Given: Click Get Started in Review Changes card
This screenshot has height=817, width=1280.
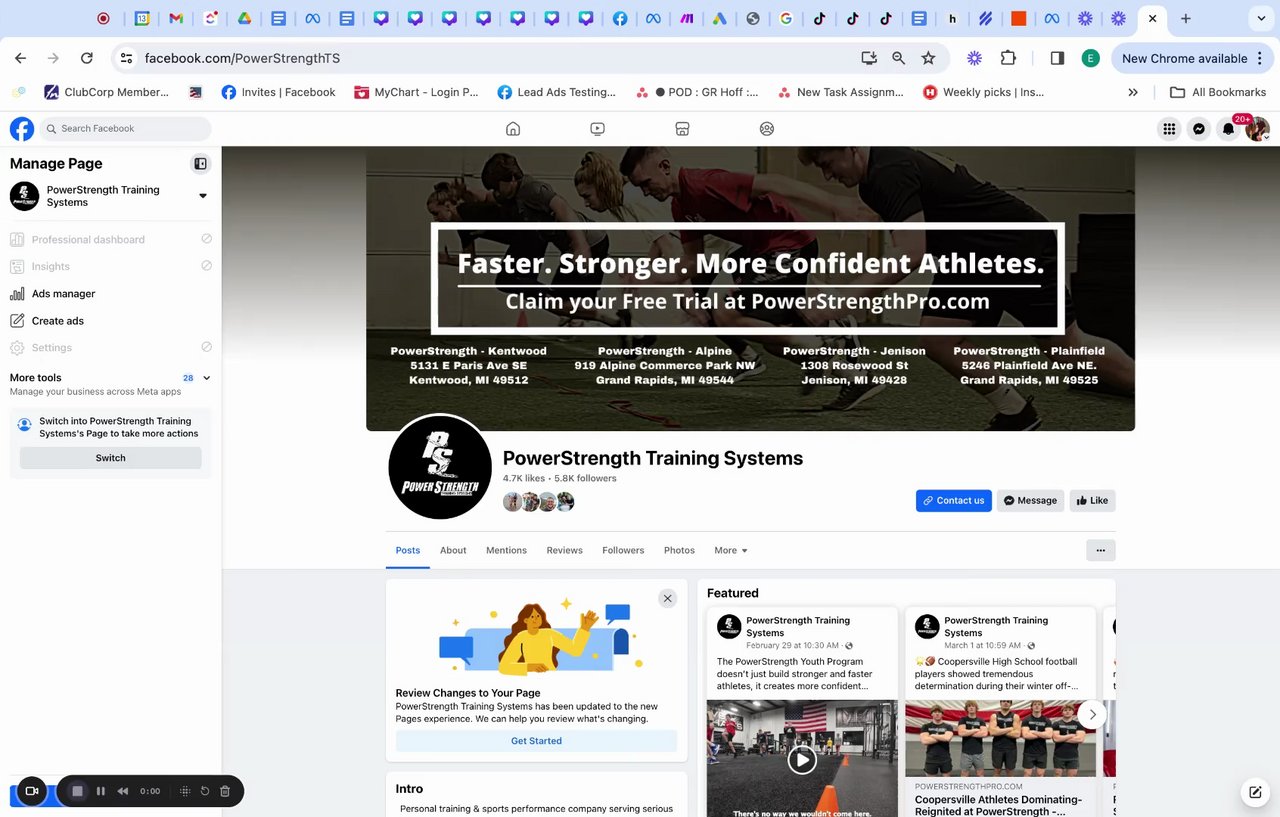Looking at the screenshot, I should pos(536,741).
